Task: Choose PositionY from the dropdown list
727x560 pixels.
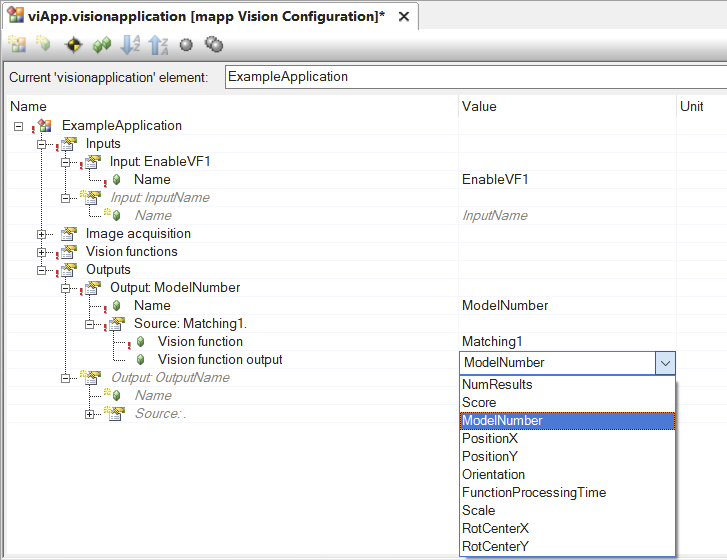Action: (567, 457)
